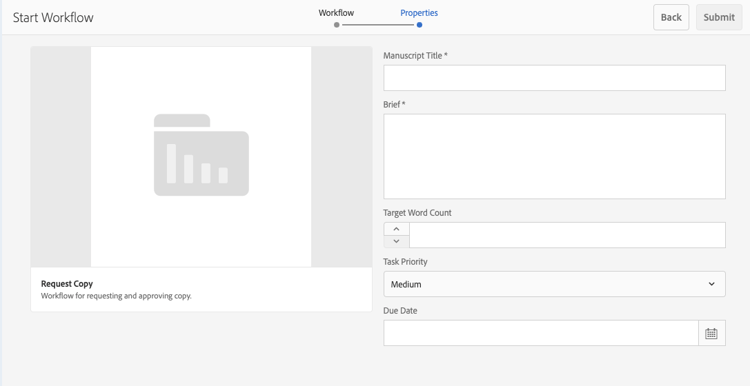Select the Properties step label
The width and height of the screenshot is (750, 386).
click(x=419, y=13)
